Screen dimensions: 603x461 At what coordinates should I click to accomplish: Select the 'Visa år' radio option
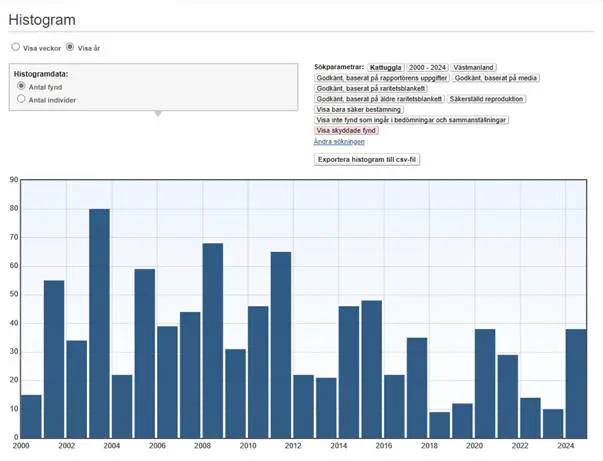(x=70, y=47)
